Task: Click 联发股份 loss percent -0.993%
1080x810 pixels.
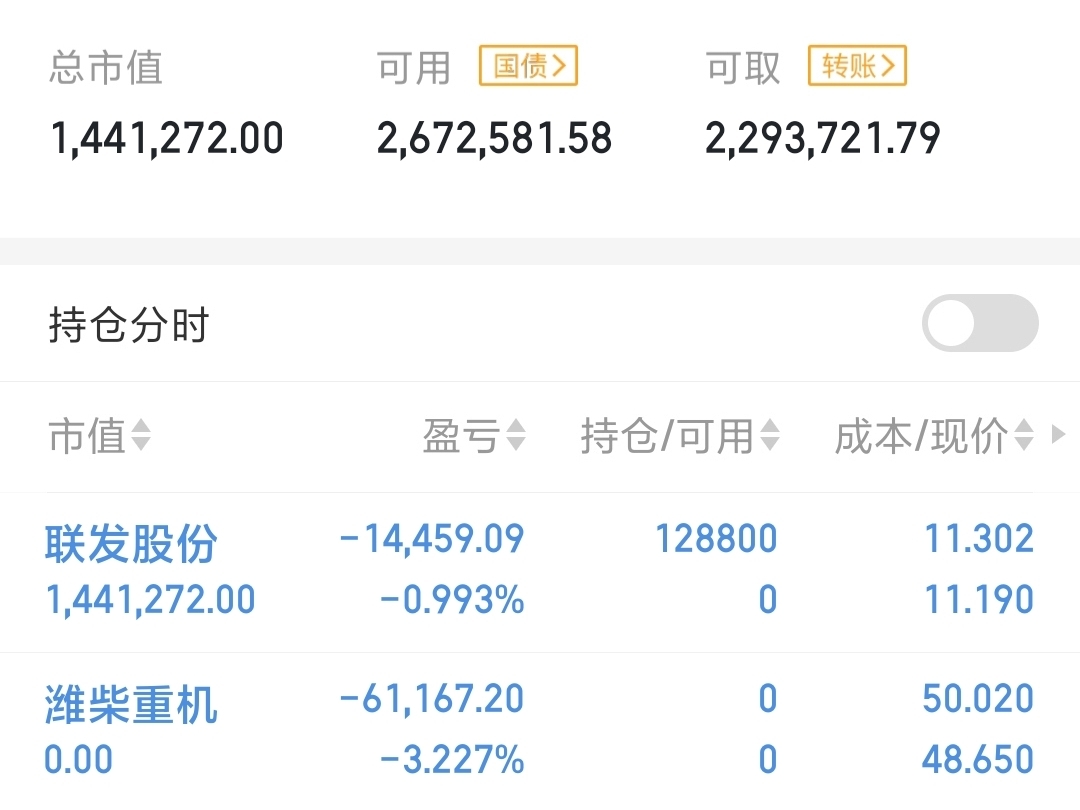Action: tap(453, 599)
